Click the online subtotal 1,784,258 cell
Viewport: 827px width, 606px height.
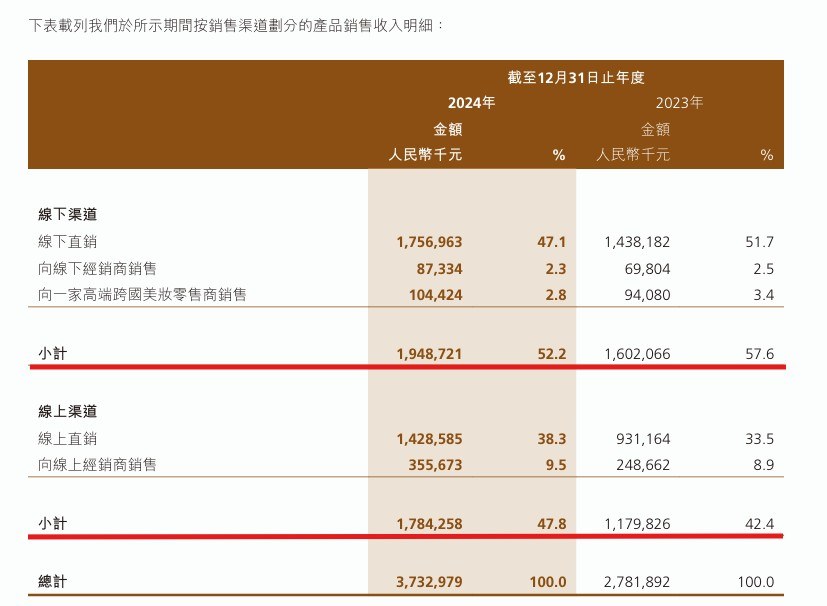[429, 523]
